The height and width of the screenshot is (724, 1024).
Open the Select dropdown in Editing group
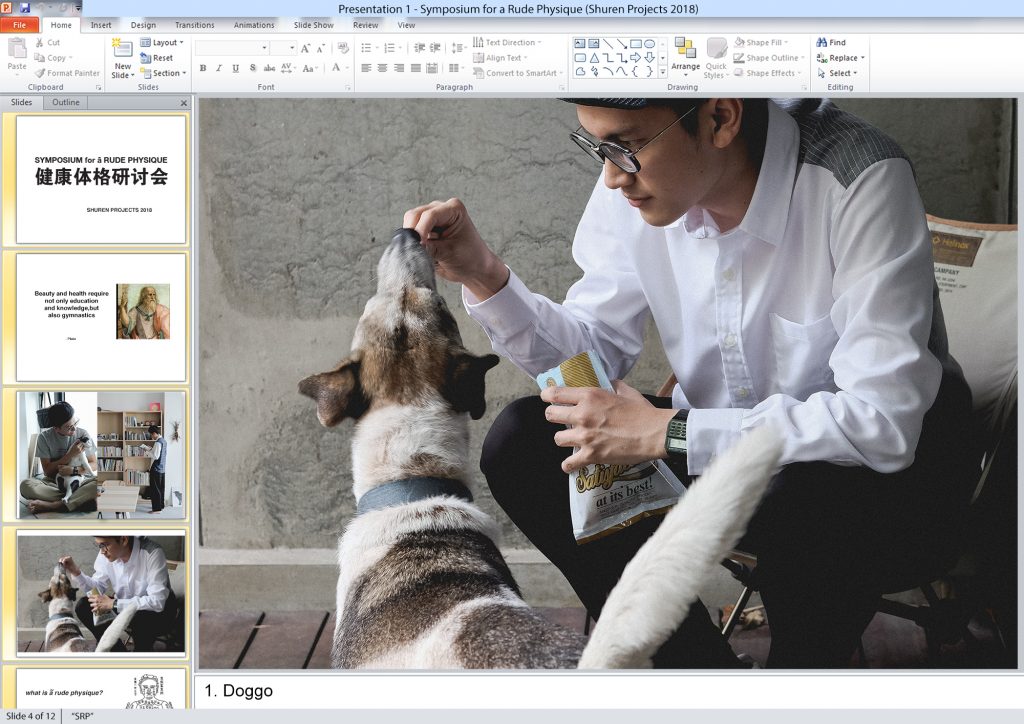tap(840, 73)
